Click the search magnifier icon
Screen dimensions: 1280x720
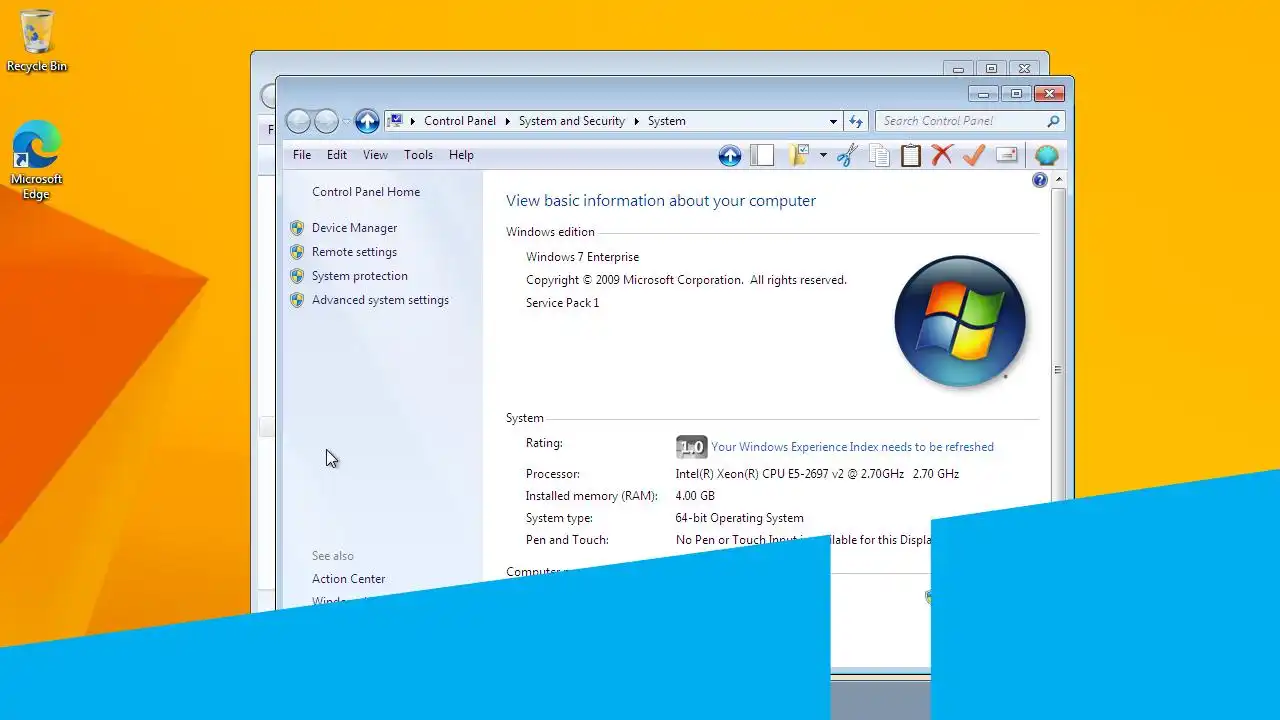[x=1053, y=121]
